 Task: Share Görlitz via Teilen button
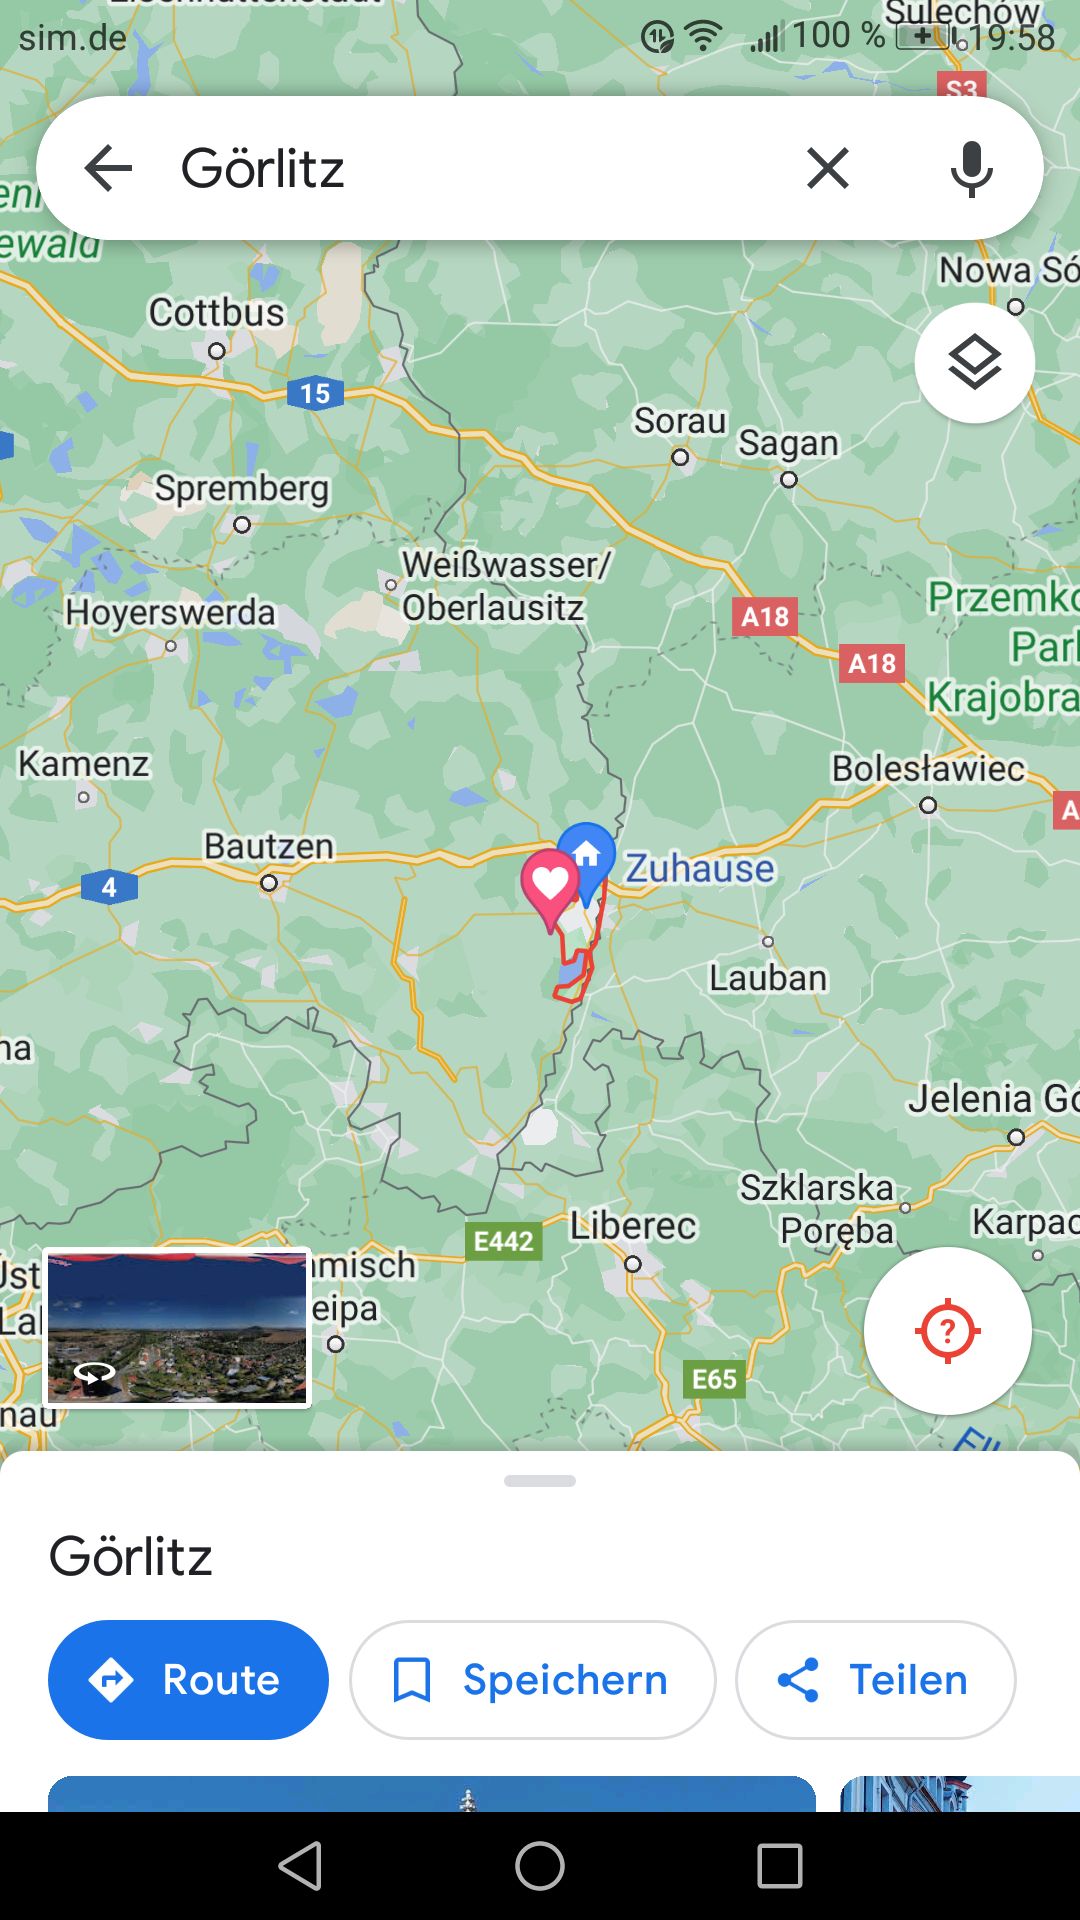click(x=875, y=1680)
